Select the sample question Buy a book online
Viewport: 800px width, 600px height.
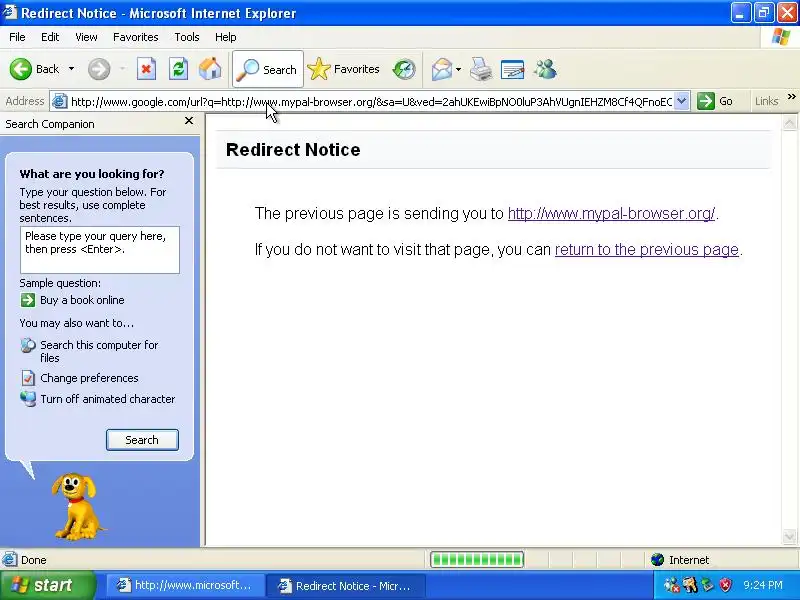[x=82, y=300]
